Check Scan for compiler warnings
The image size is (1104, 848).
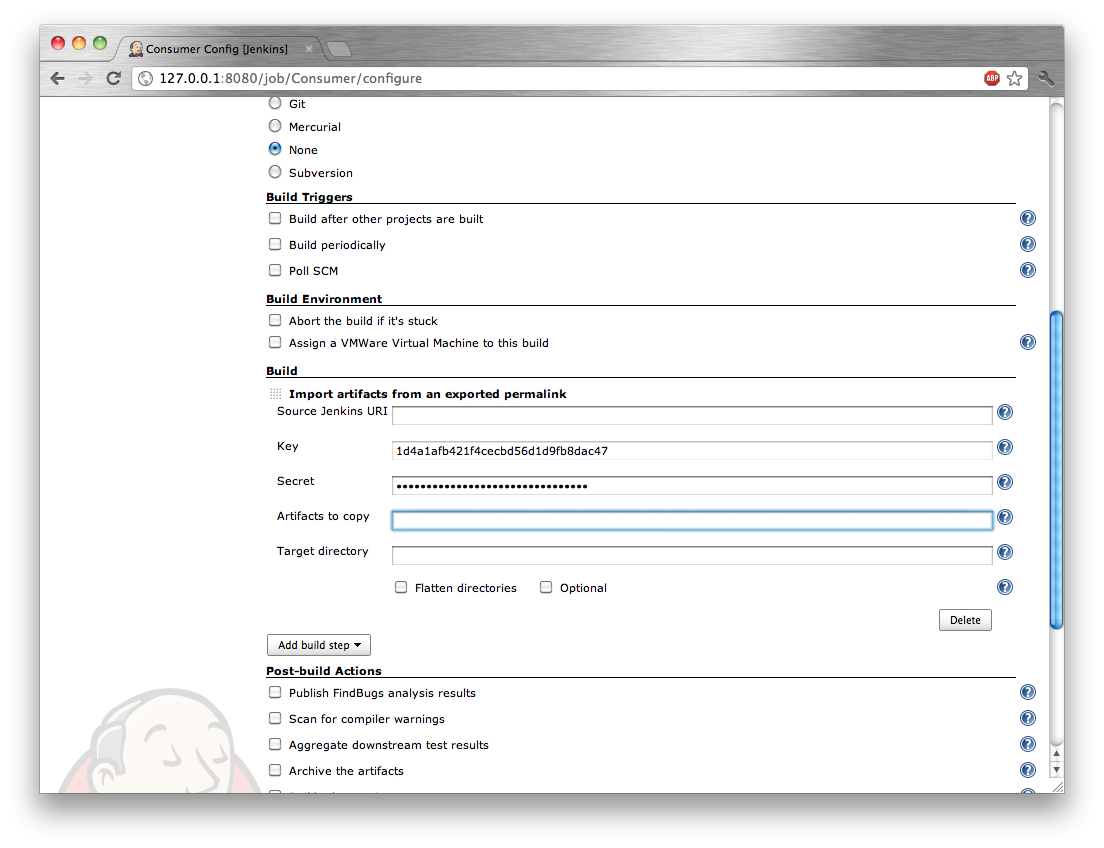click(275, 718)
